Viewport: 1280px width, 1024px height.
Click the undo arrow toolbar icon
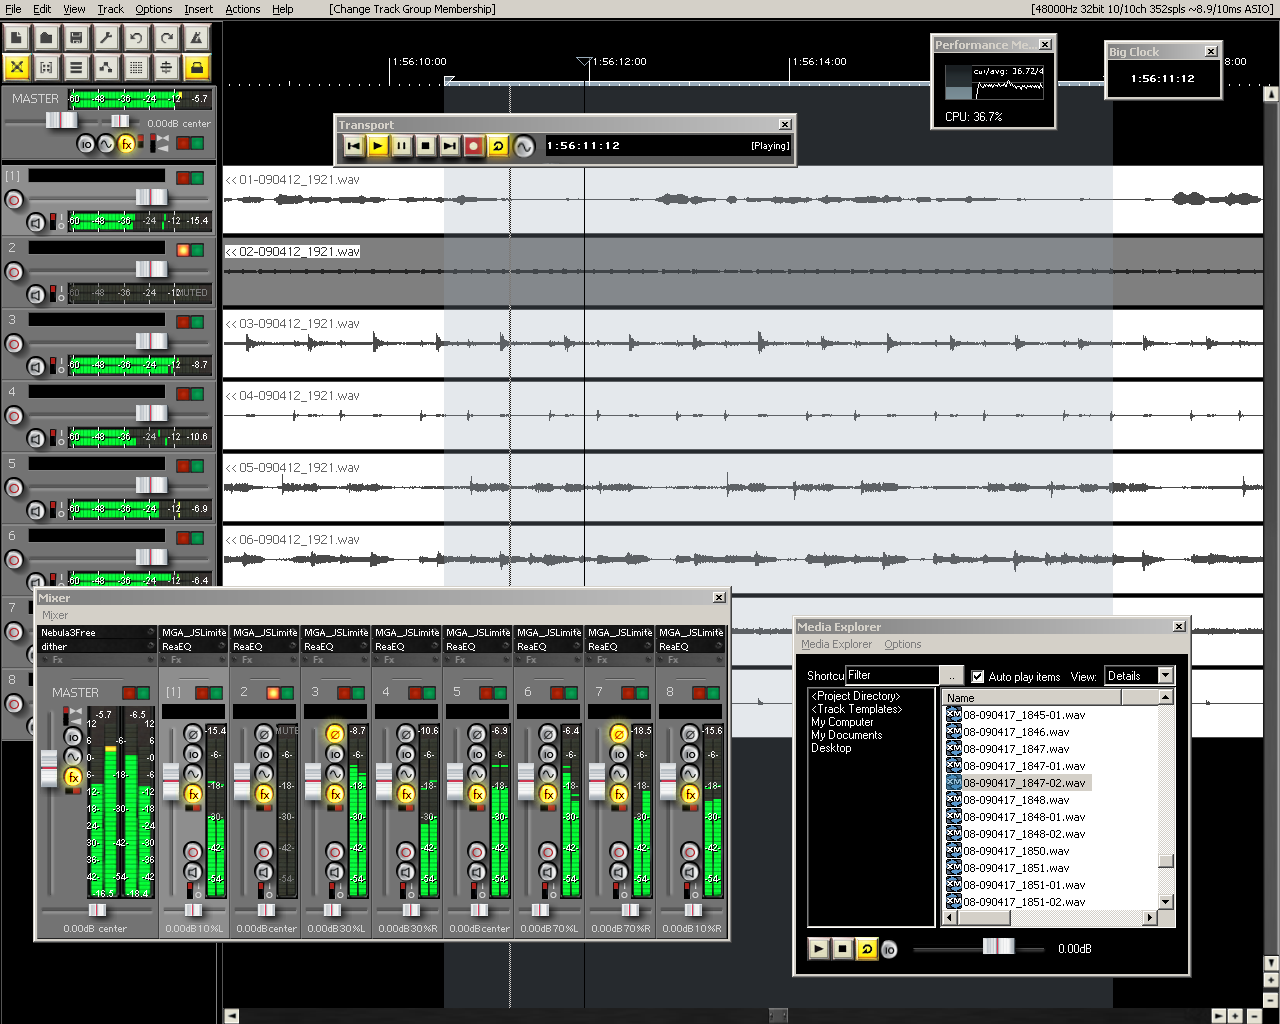(x=136, y=38)
